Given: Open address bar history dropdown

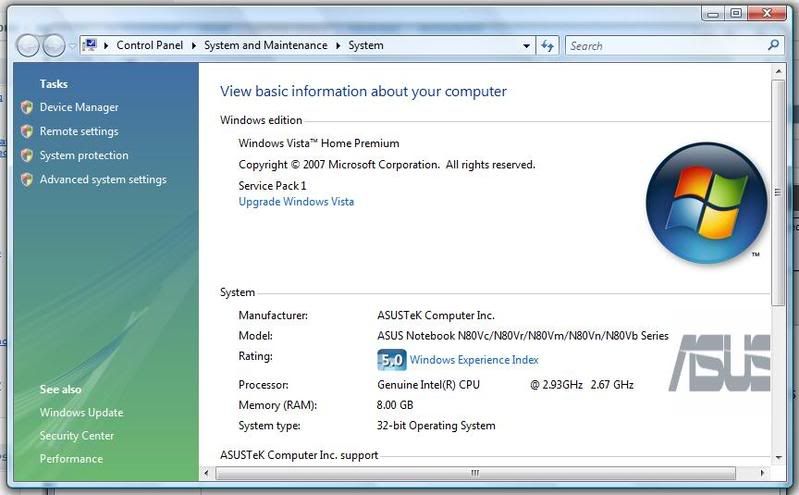Looking at the screenshot, I should click(526, 46).
